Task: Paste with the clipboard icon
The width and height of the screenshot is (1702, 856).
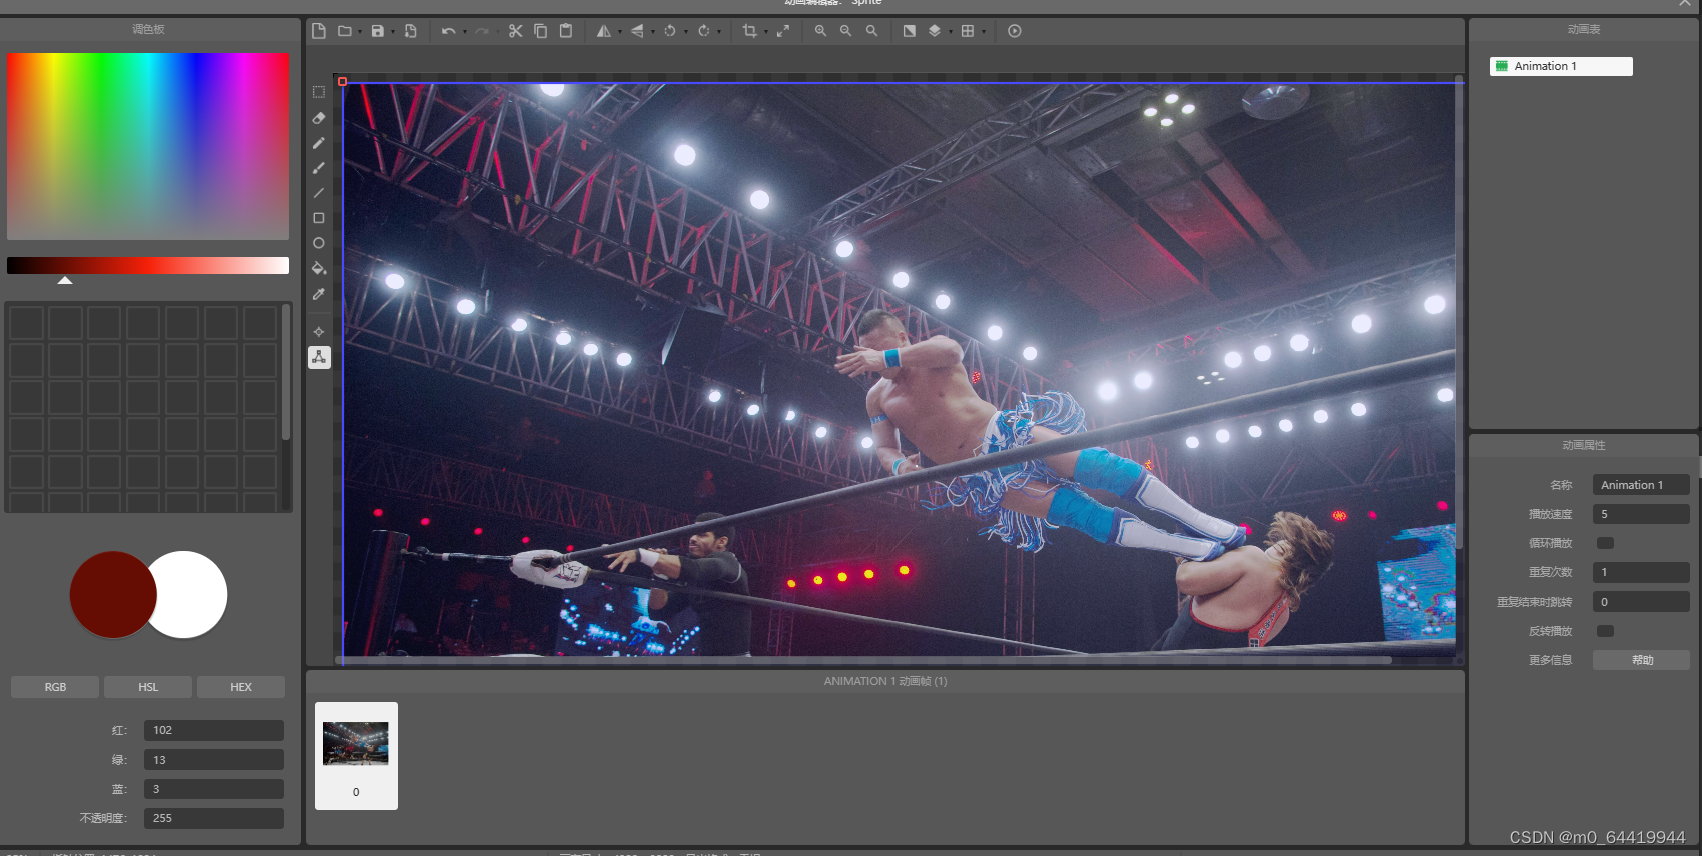Action: tap(566, 31)
